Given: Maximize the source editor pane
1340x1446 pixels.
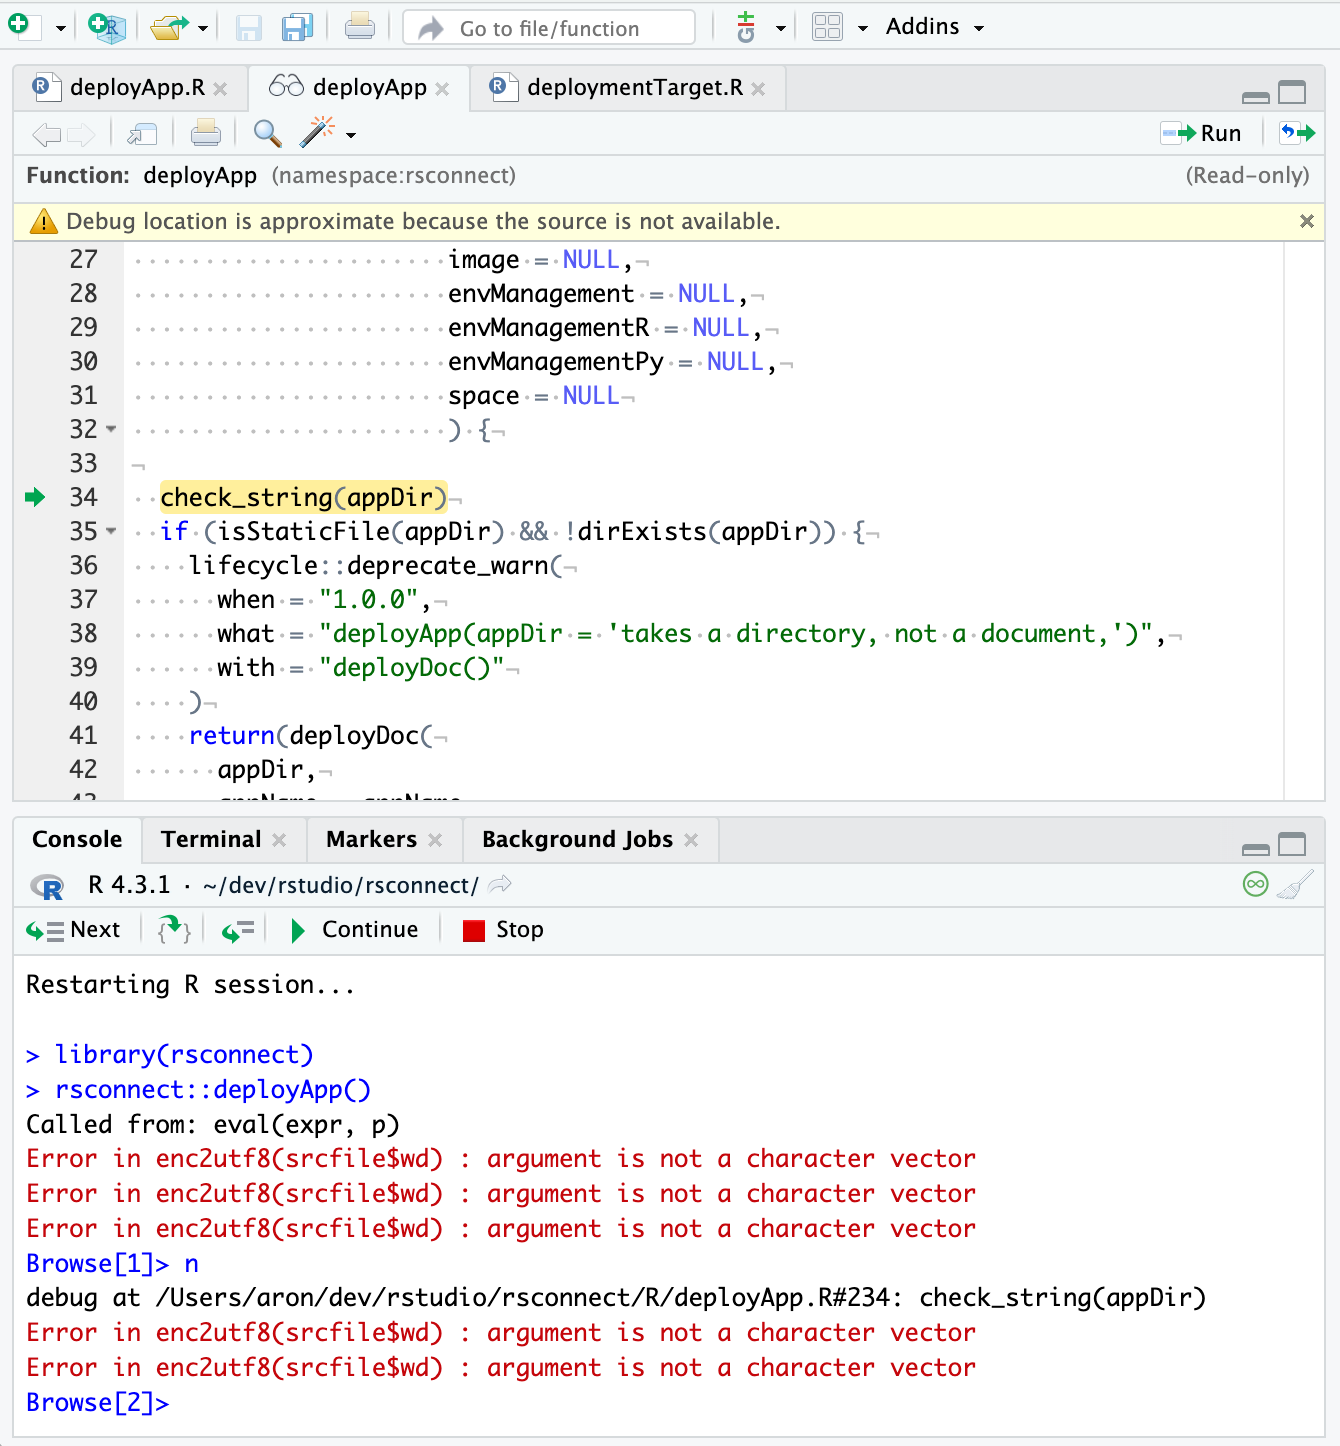Looking at the screenshot, I should [x=1292, y=93].
